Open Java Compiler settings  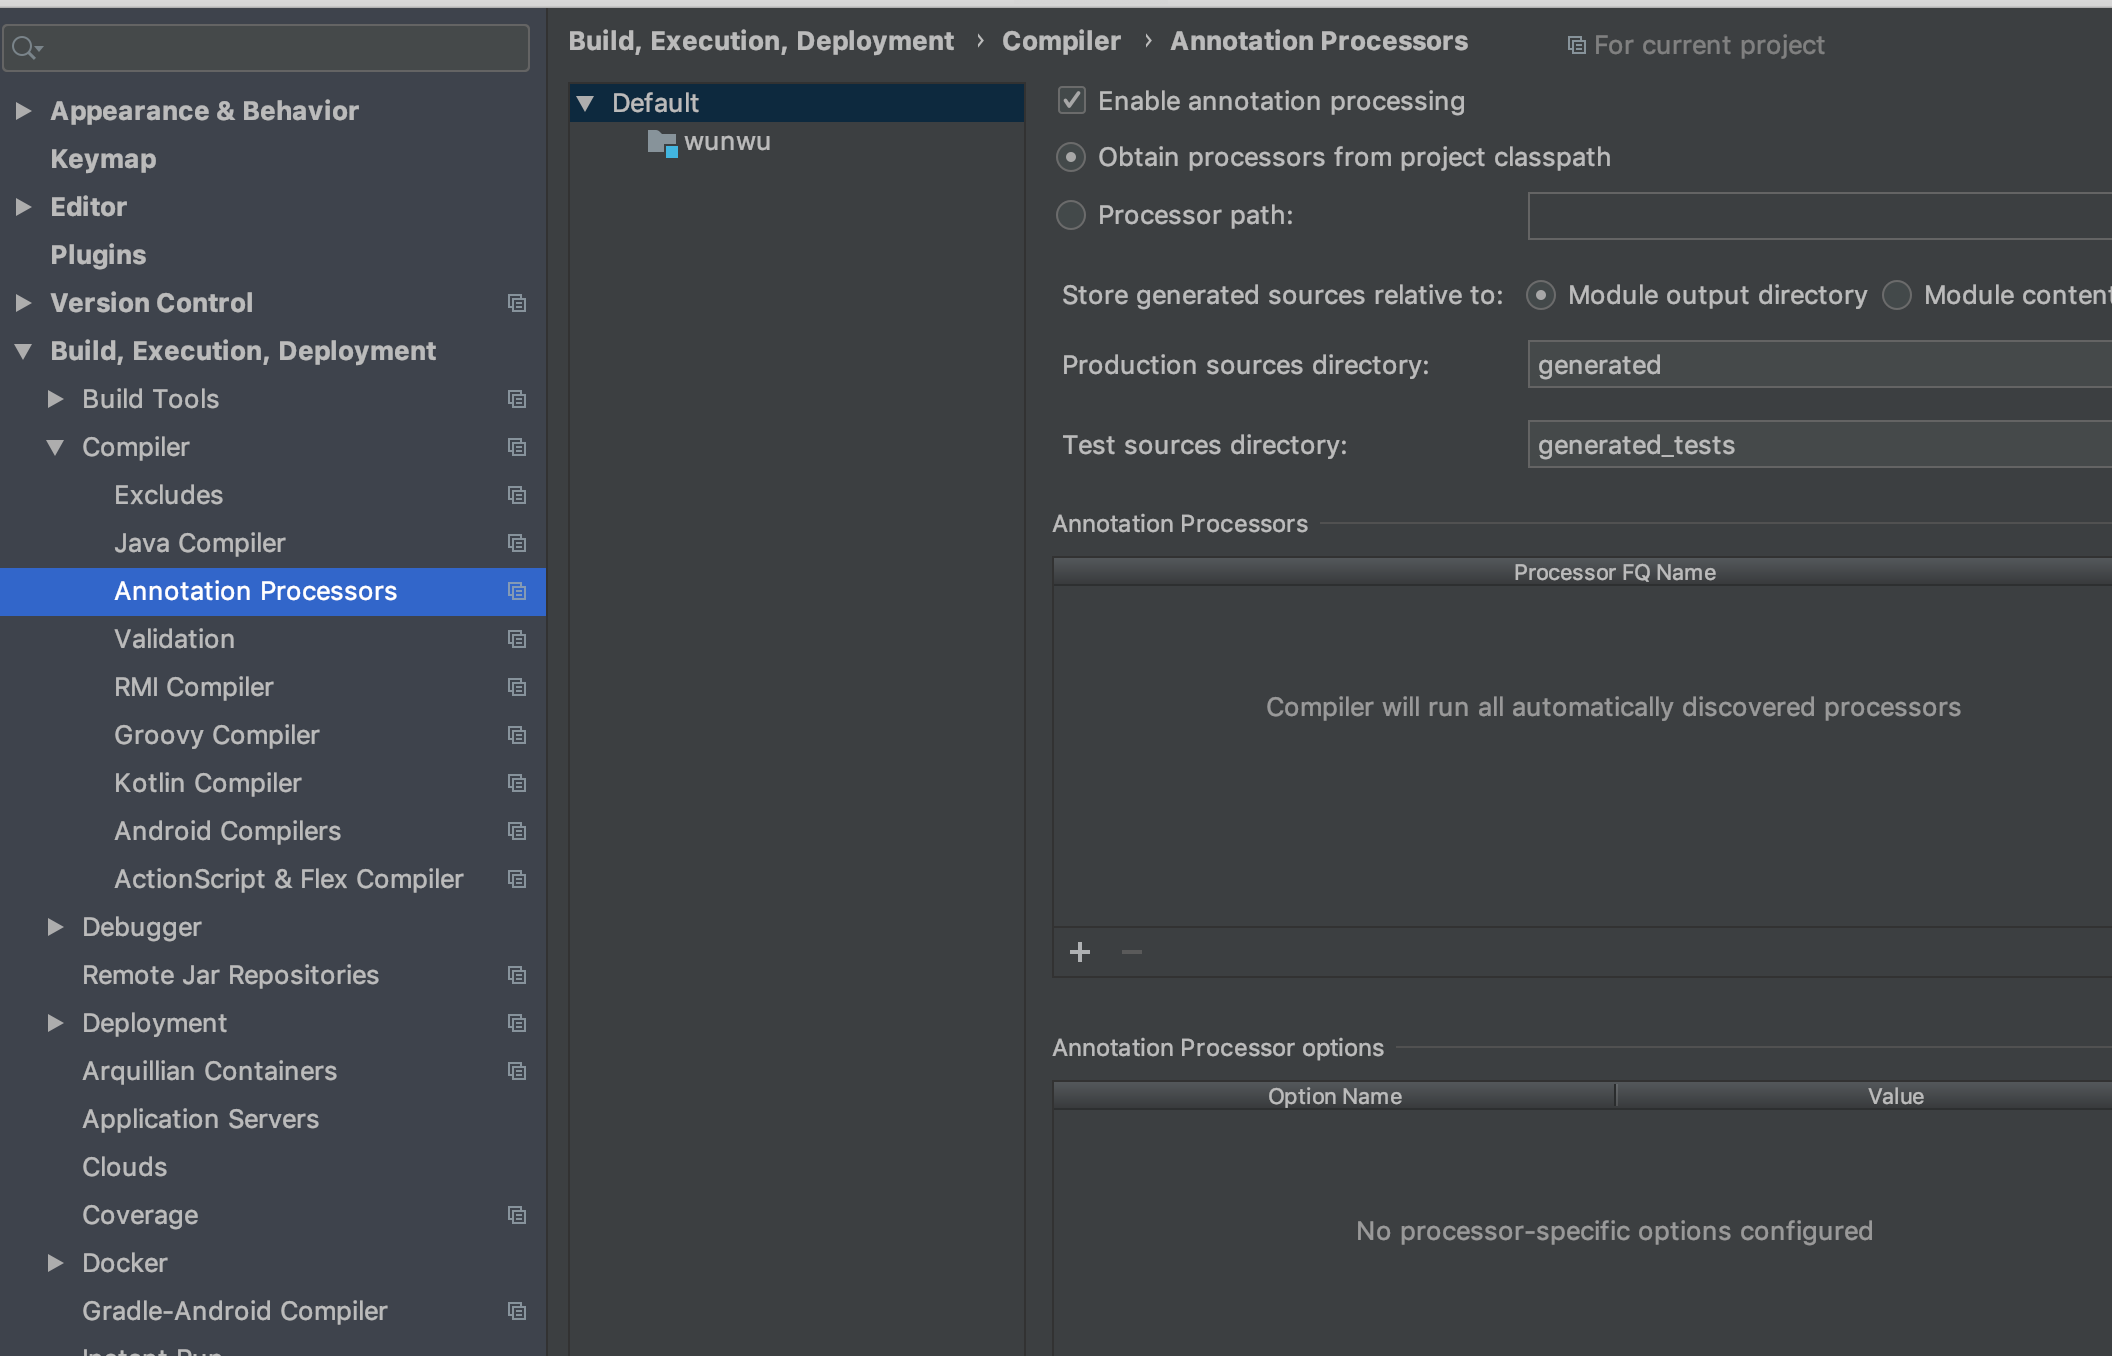pos(200,543)
